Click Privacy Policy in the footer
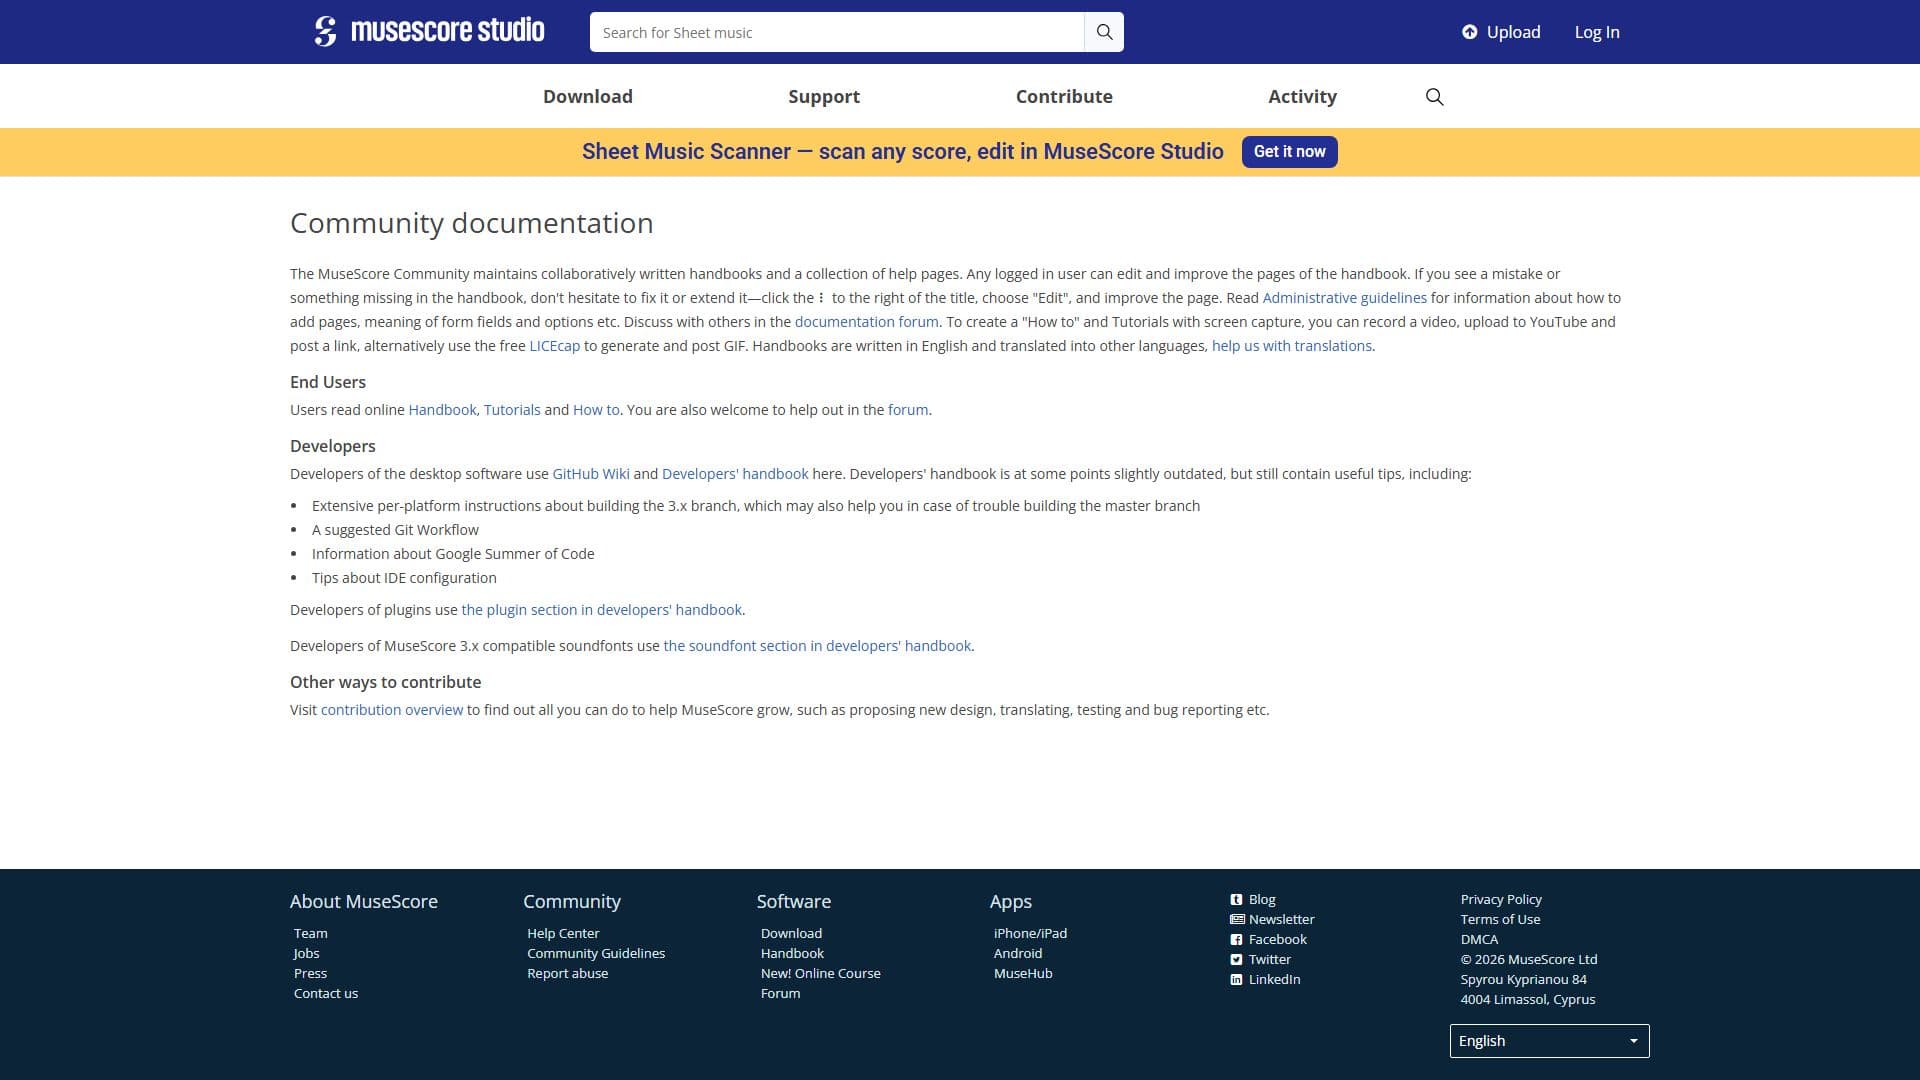The image size is (1920, 1080). click(1500, 899)
